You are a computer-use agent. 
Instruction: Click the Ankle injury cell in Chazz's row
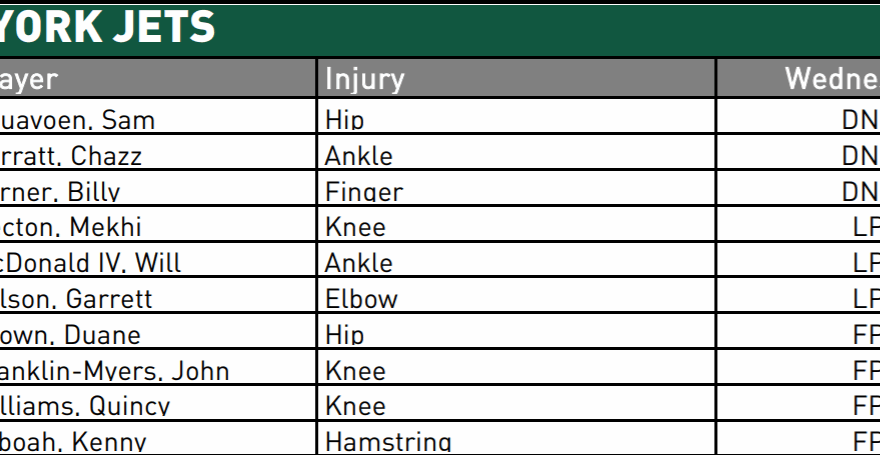tap(358, 157)
